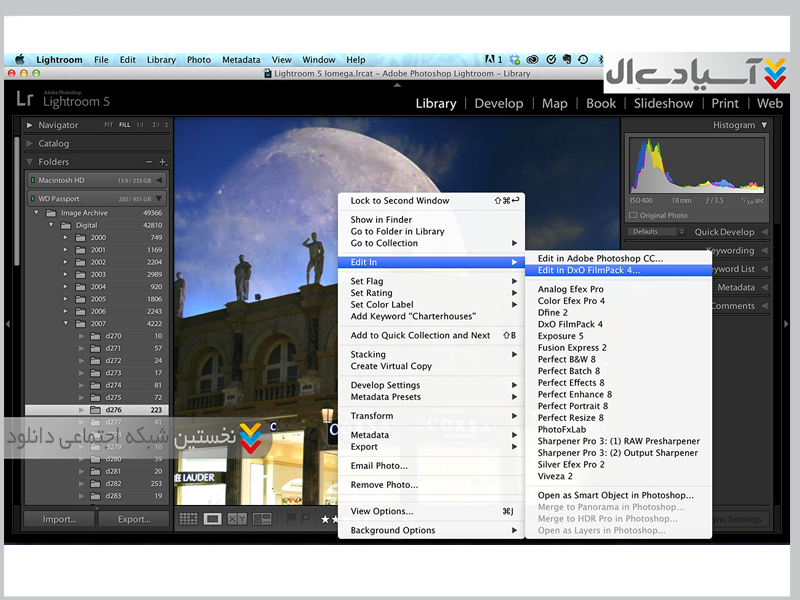The height and width of the screenshot is (600, 800).
Task: Click the plus icon in Folders panel
Action: [x=163, y=162]
